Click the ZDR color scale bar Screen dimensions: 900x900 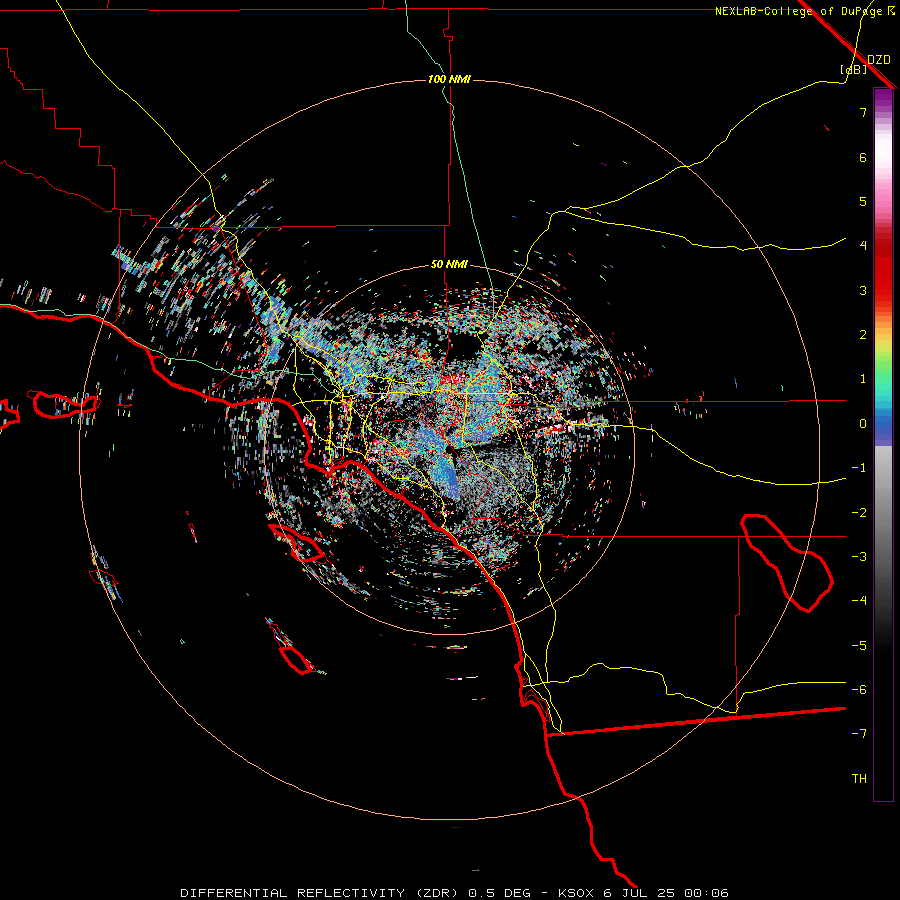[883, 444]
